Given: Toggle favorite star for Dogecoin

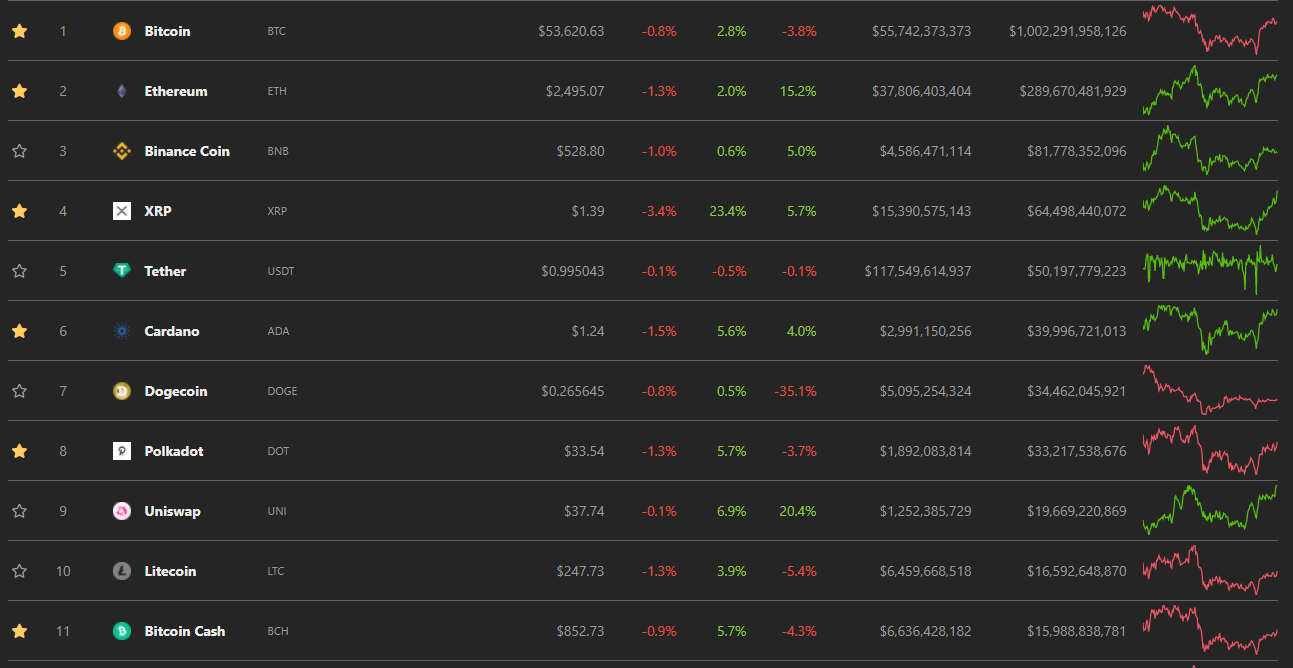Looking at the screenshot, I should pos(19,391).
